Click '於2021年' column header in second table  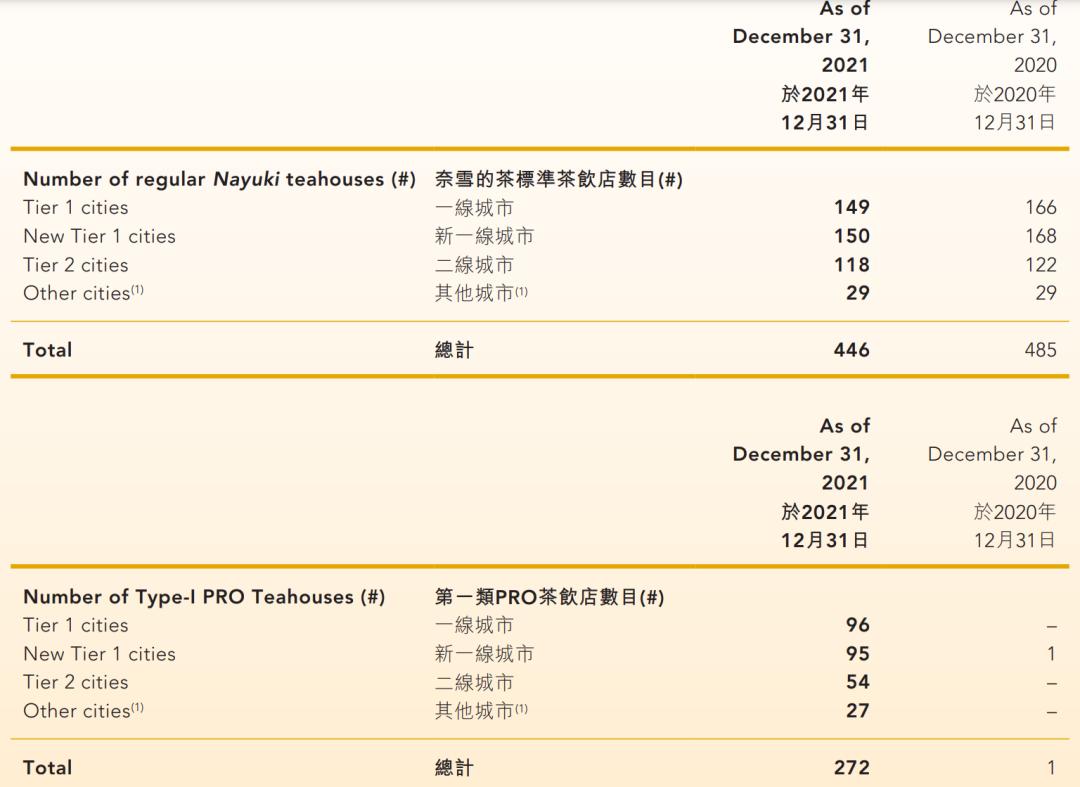(x=824, y=512)
